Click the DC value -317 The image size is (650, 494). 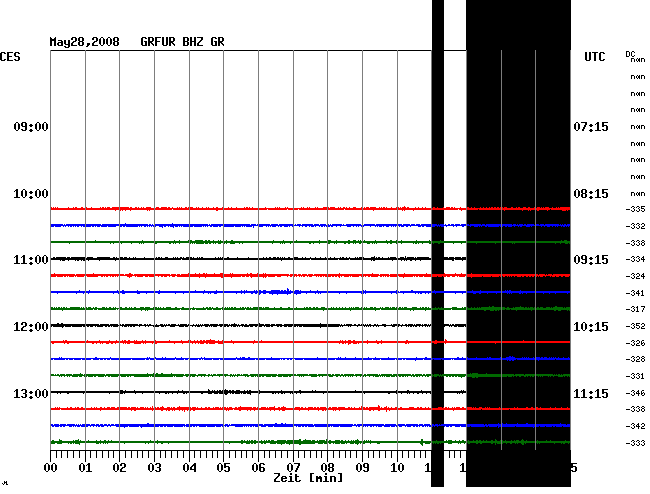coord(635,309)
